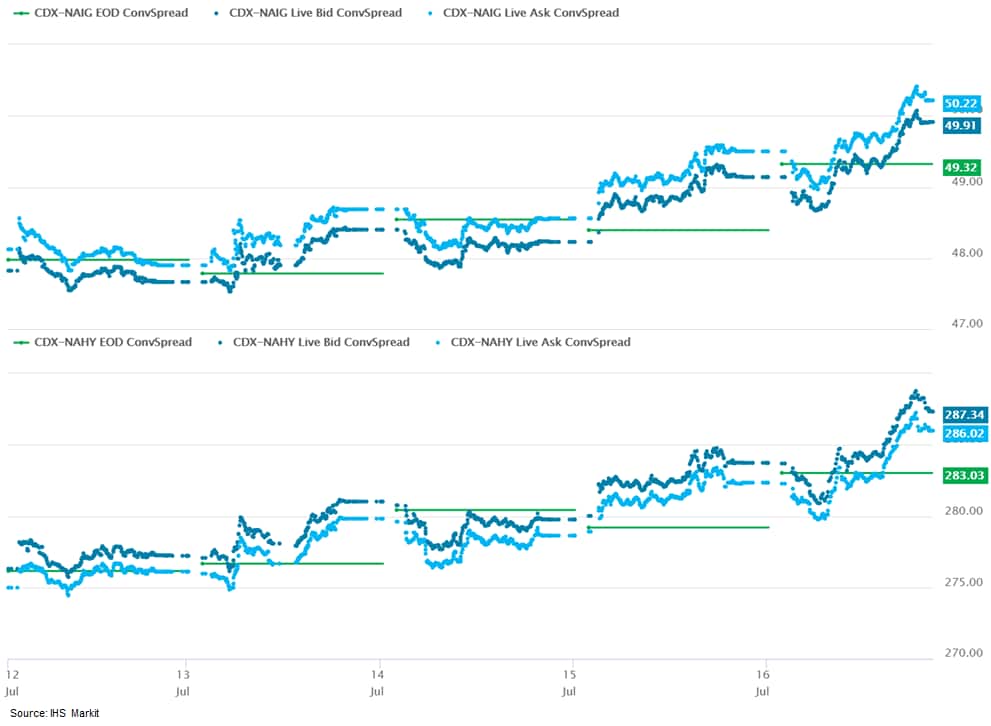Toggle the CDX-NAHY EOD ConvSpread legend series

click(102, 342)
